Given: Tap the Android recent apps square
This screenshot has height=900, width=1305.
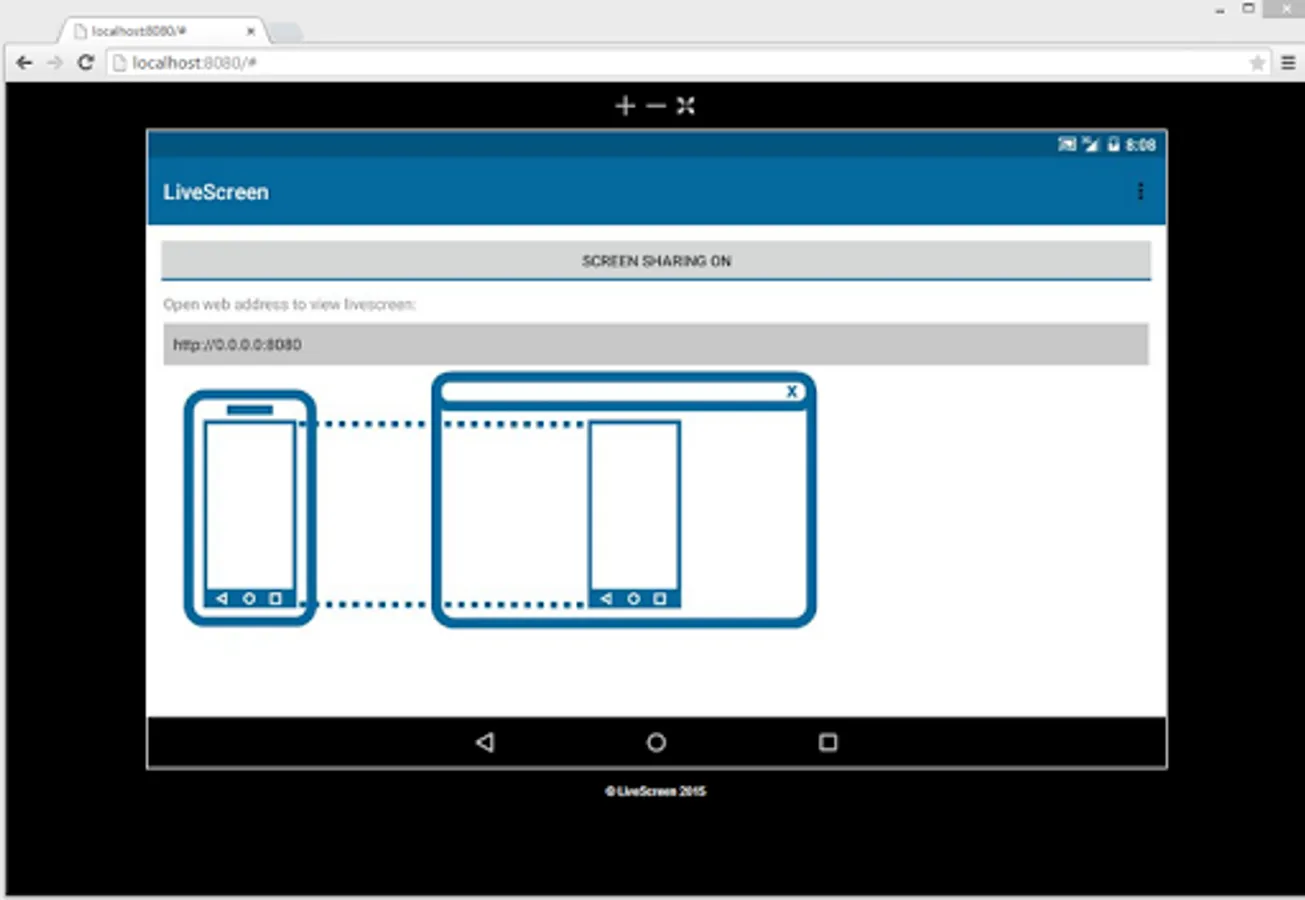Looking at the screenshot, I should 828,742.
